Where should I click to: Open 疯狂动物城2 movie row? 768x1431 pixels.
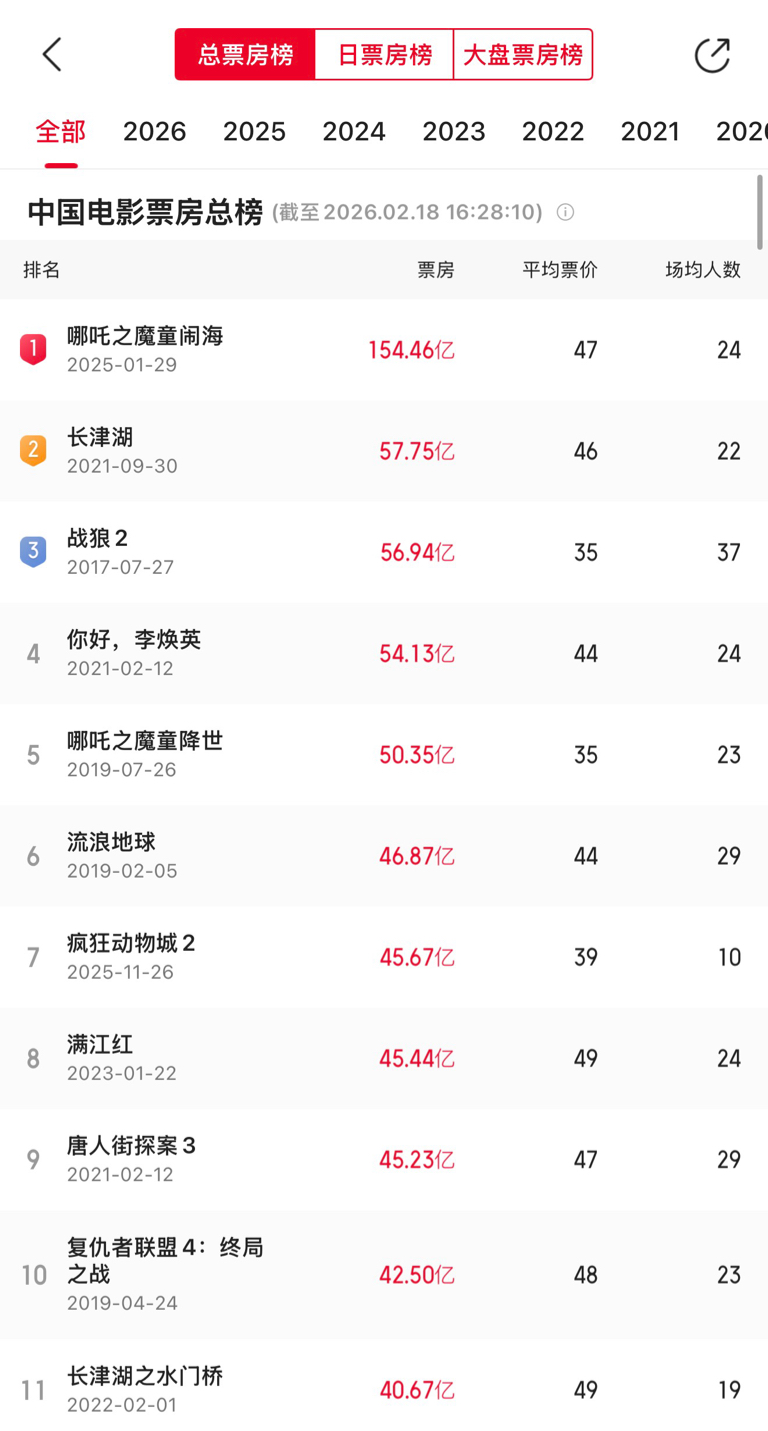tap(131, 944)
